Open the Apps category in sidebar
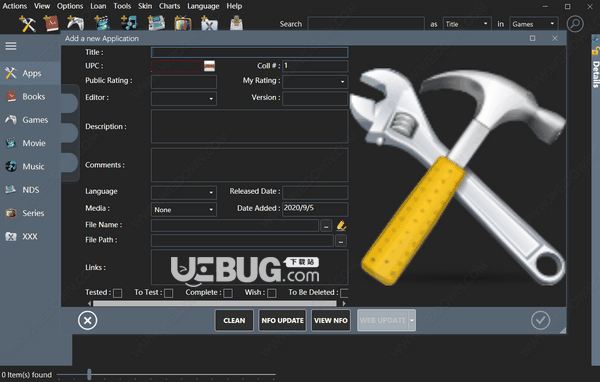Image resolution: width=600 pixels, height=382 pixels. (30, 73)
